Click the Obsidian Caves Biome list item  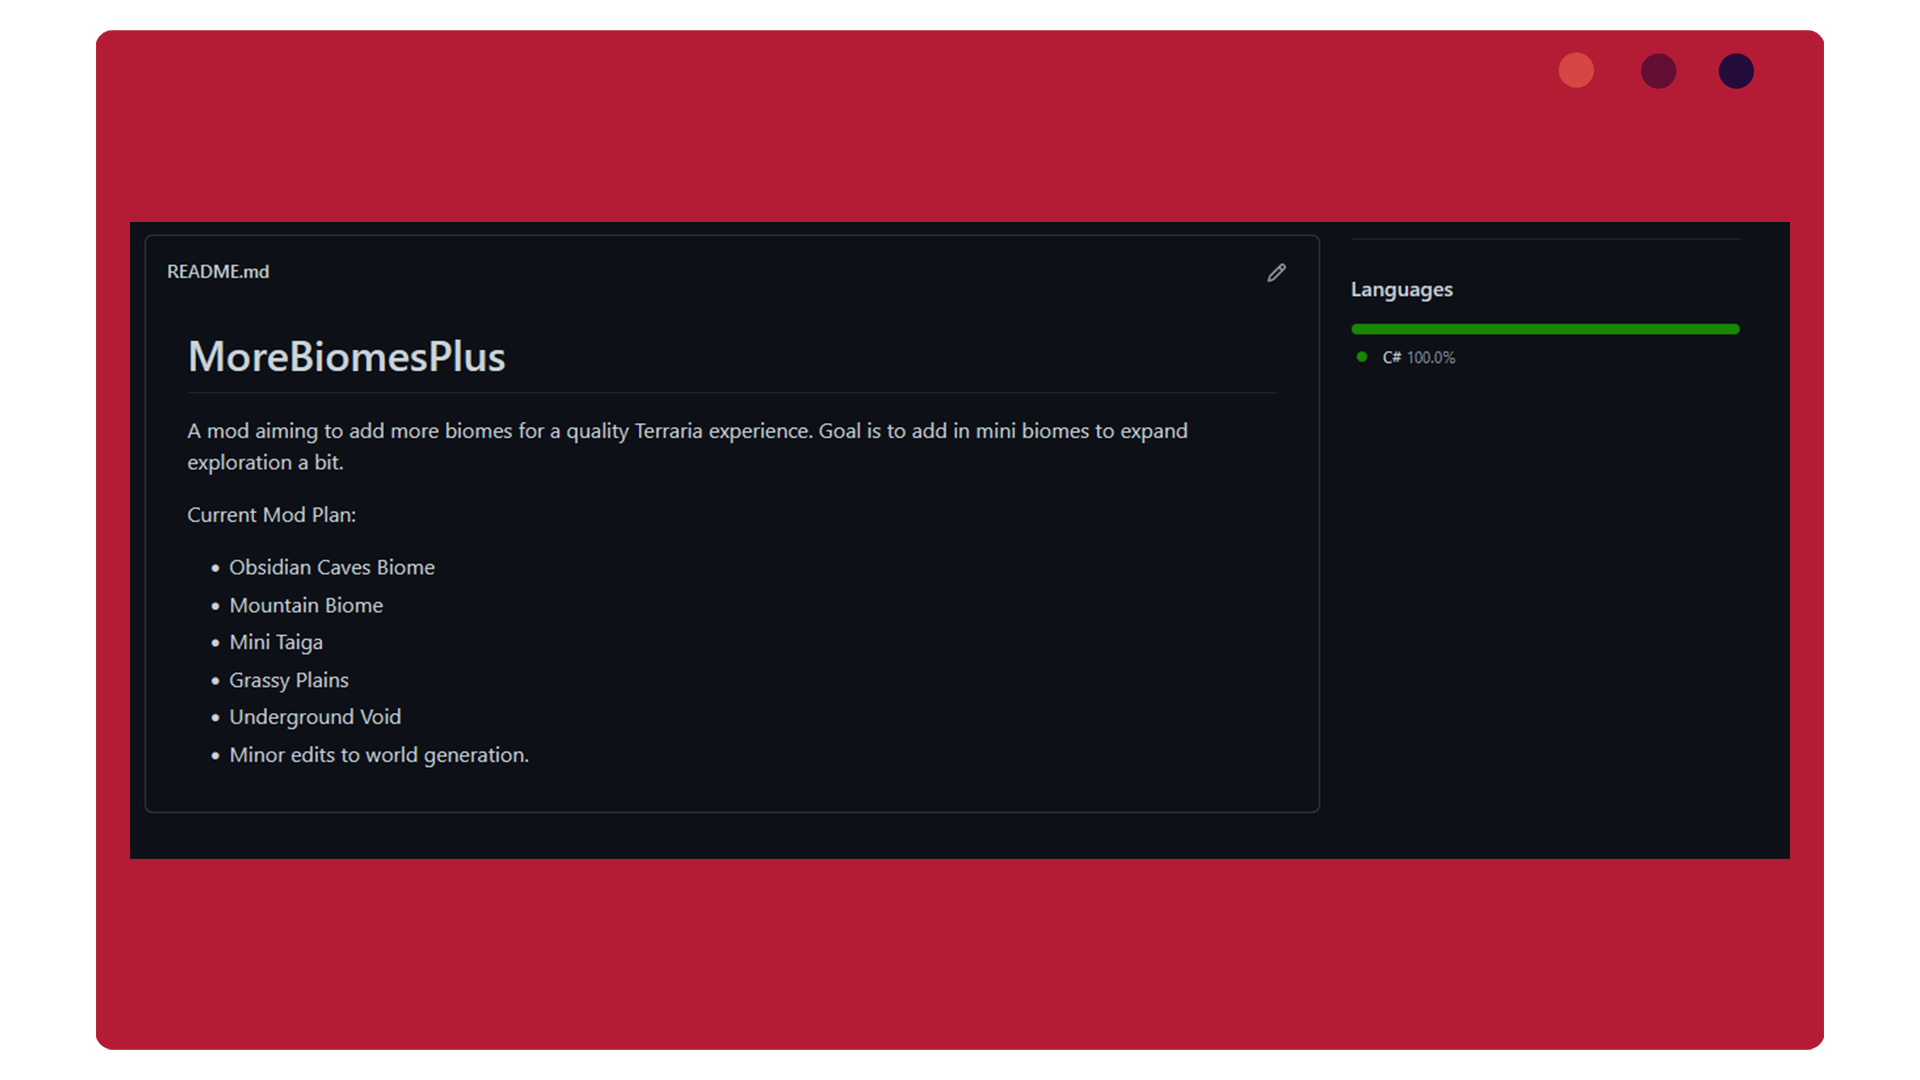point(332,567)
